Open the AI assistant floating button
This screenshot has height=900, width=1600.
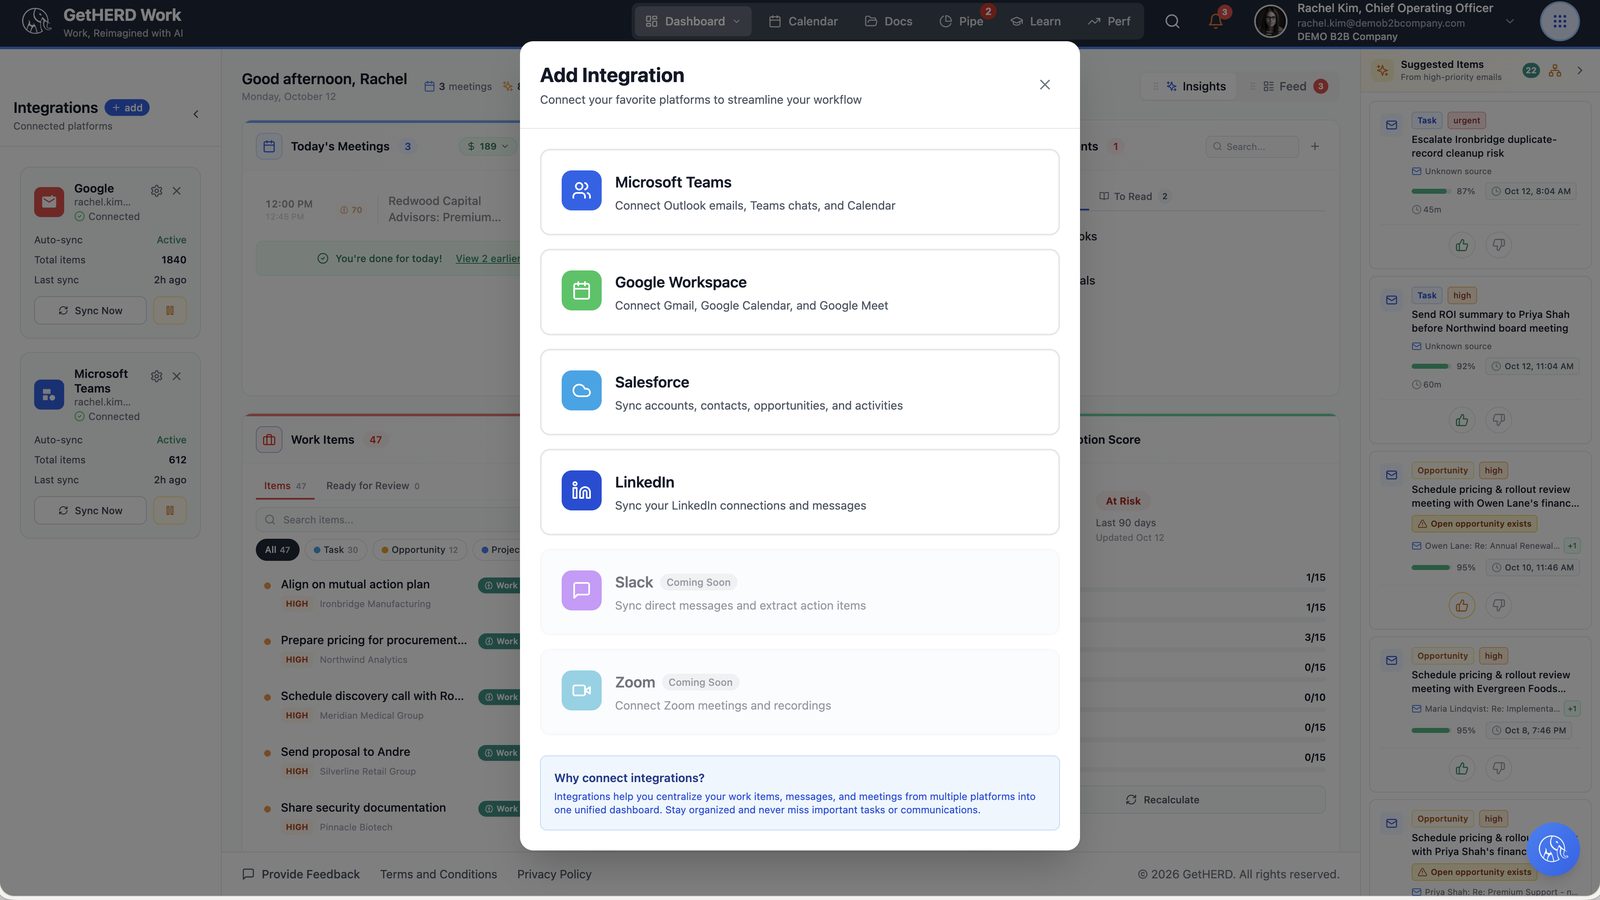tap(1553, 849)
